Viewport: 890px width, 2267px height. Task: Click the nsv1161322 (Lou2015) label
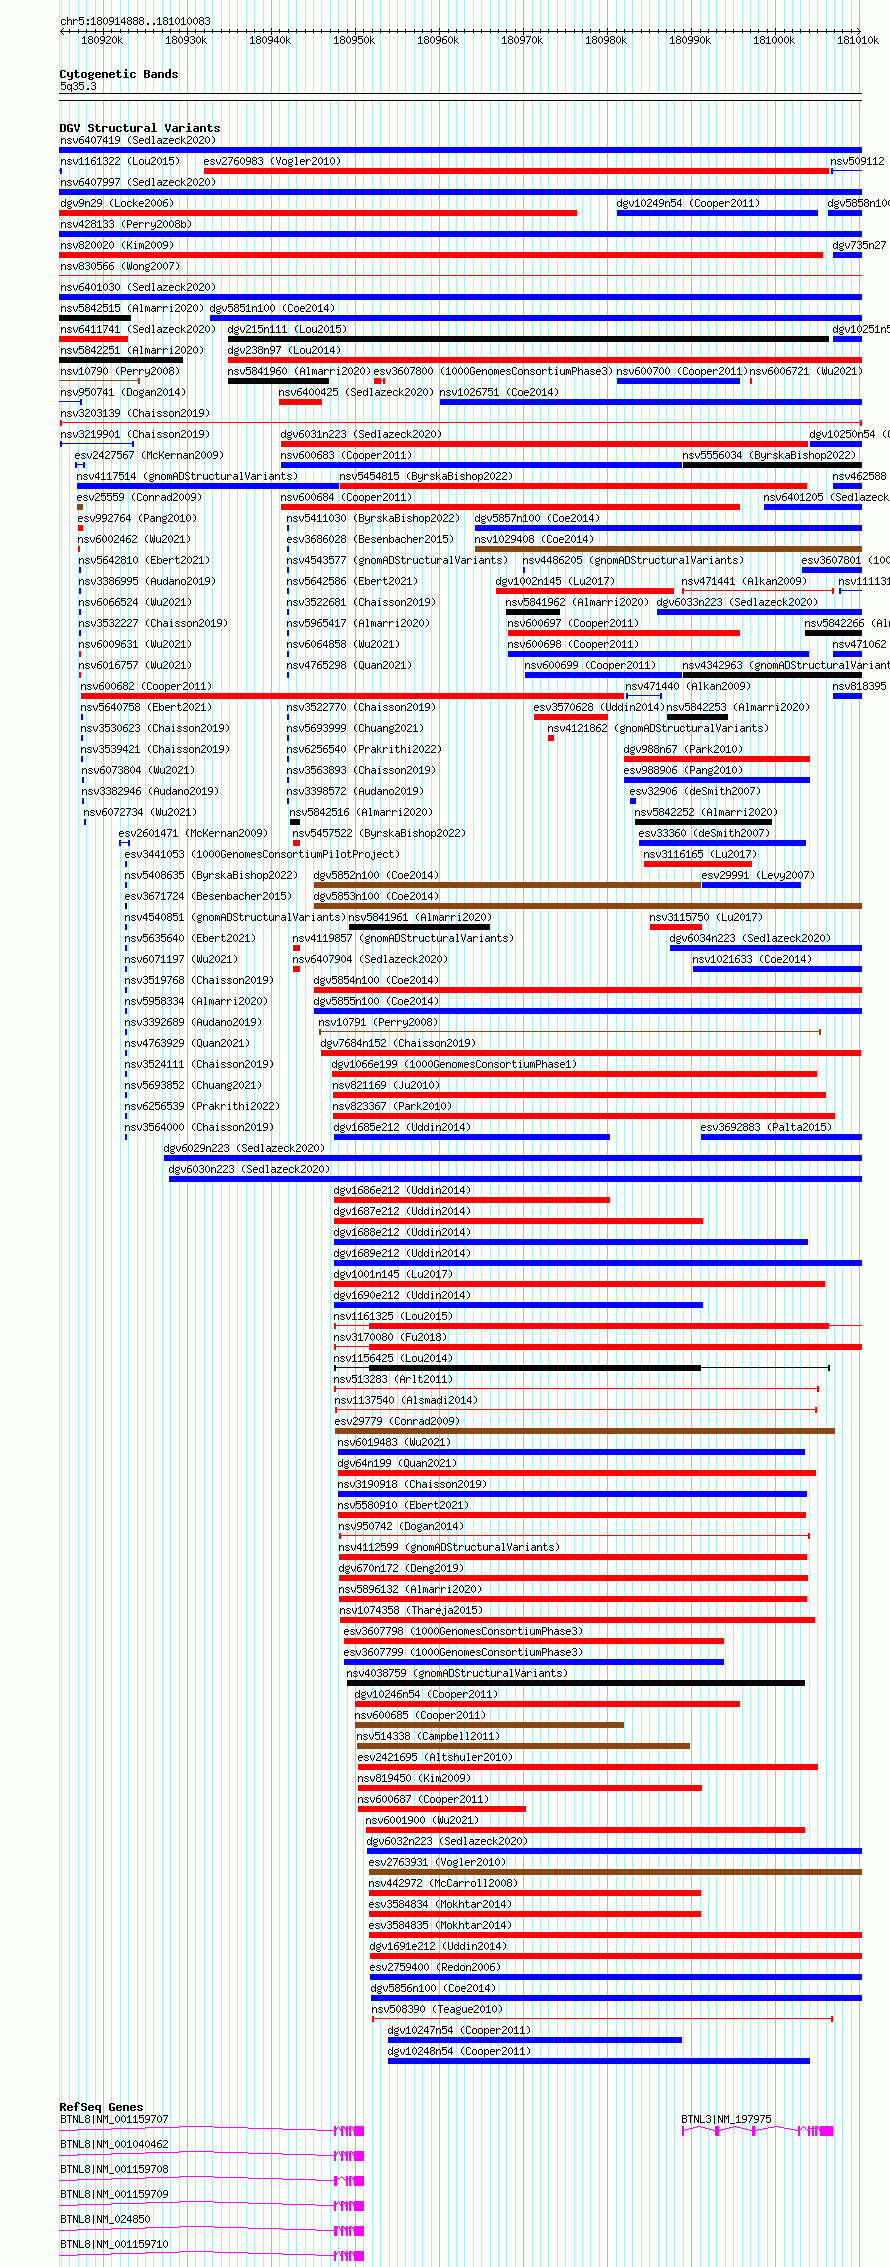tap(120, 161)
